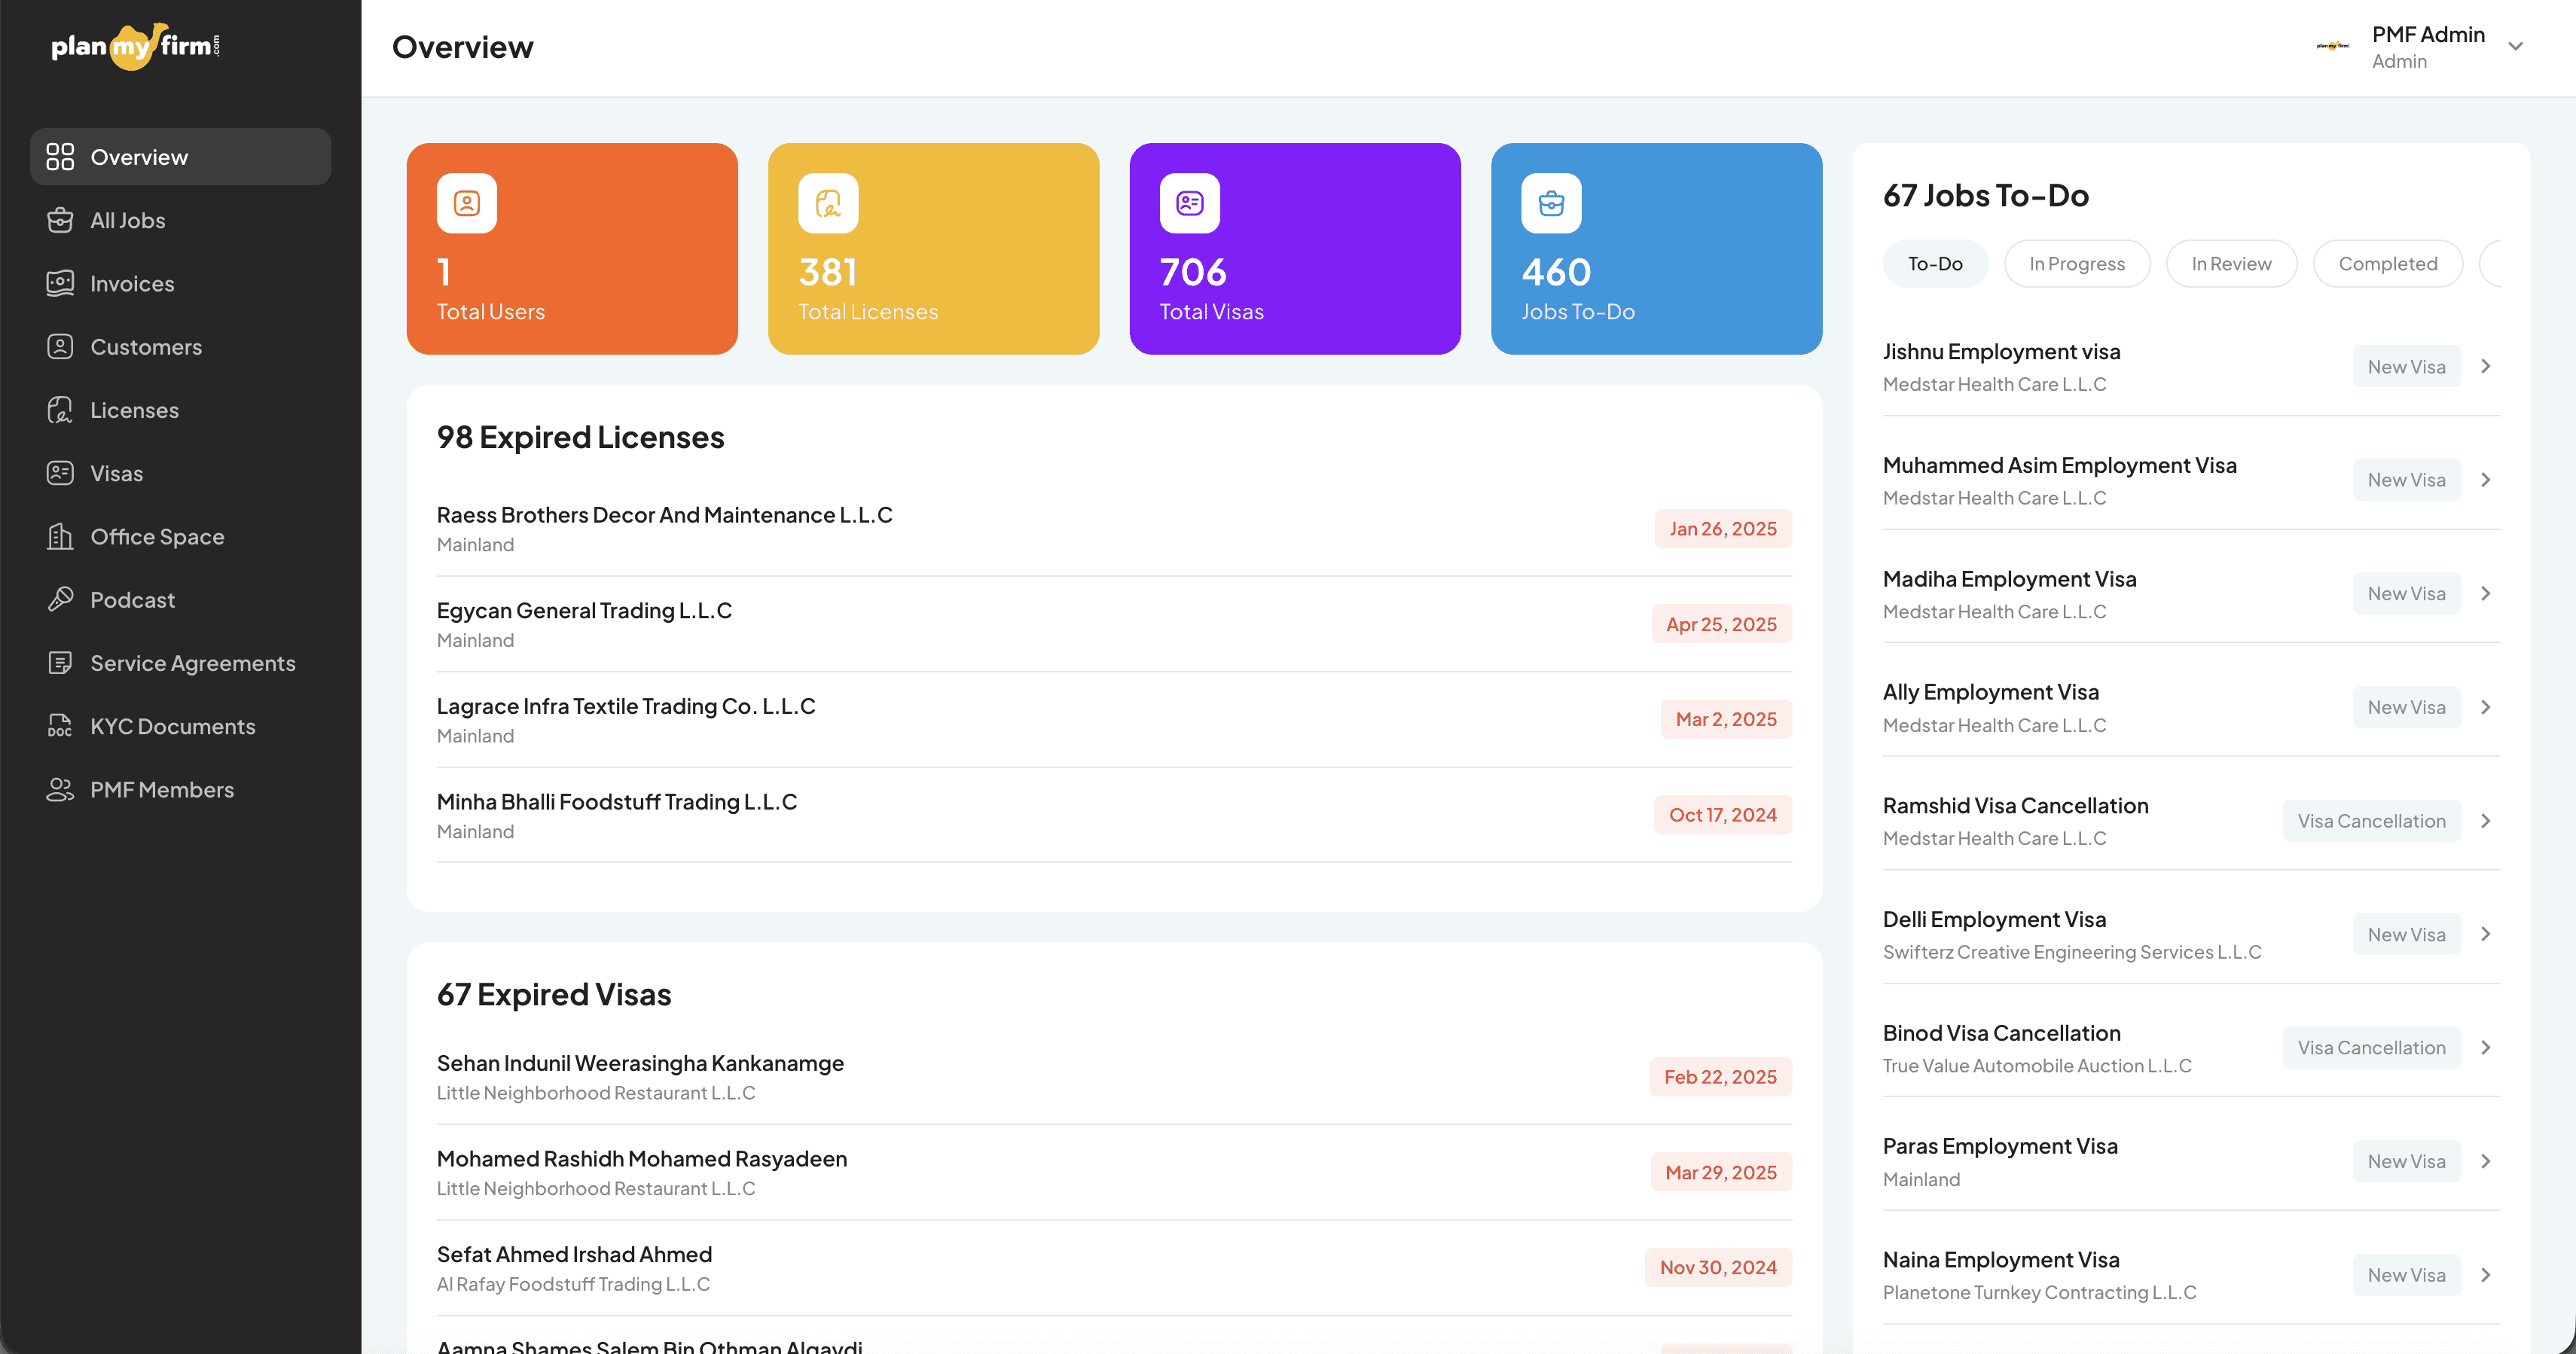Click the Office Space building icon

pos(60,536)
